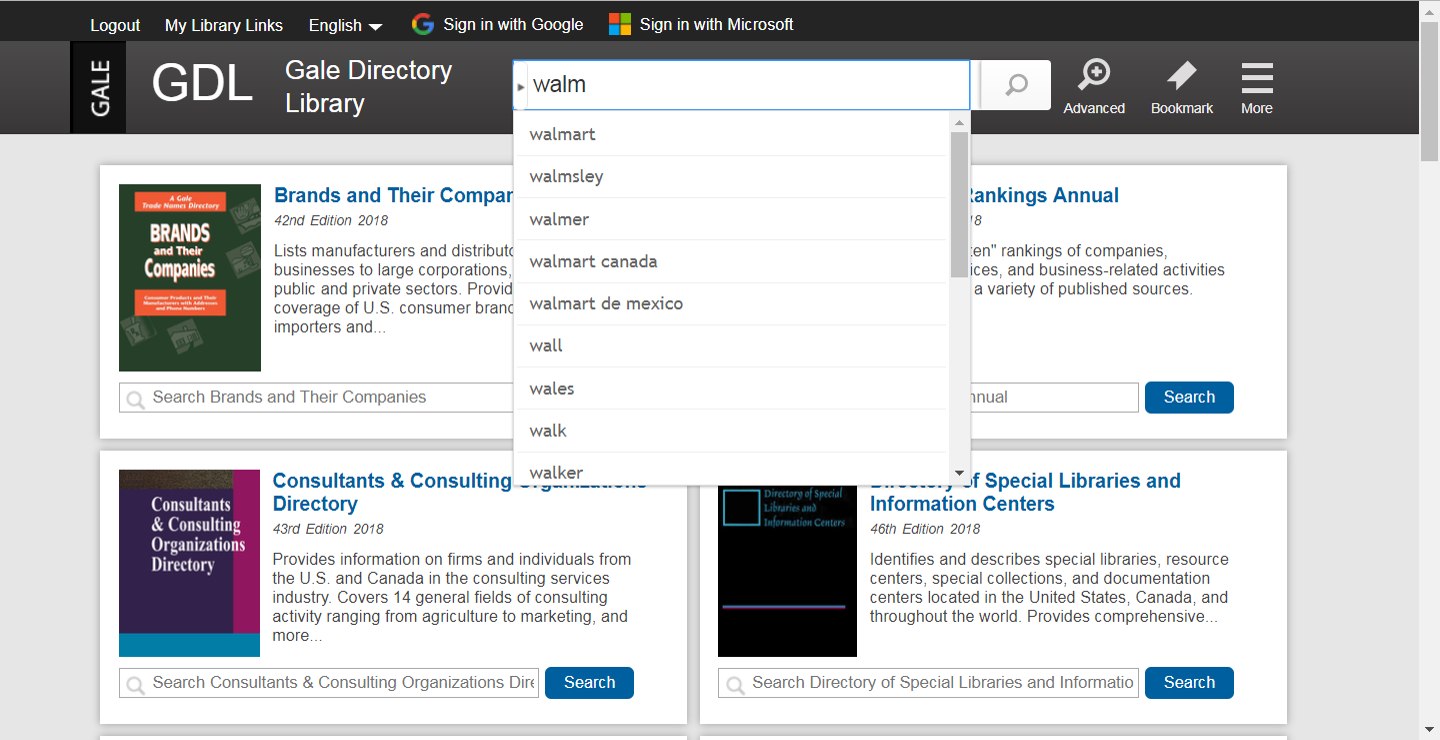1440x740 pixels.
Task: Choose the walk suggestion
Action: tap(730, 430)
